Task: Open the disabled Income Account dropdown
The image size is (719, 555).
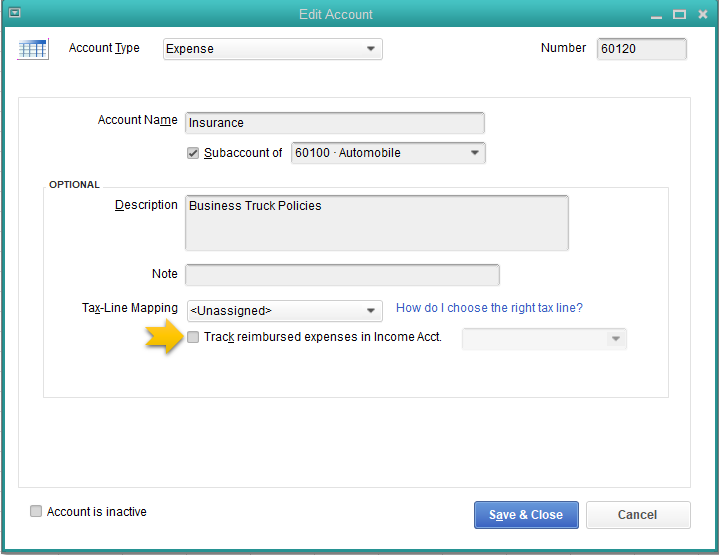Action: pos(616,339)
